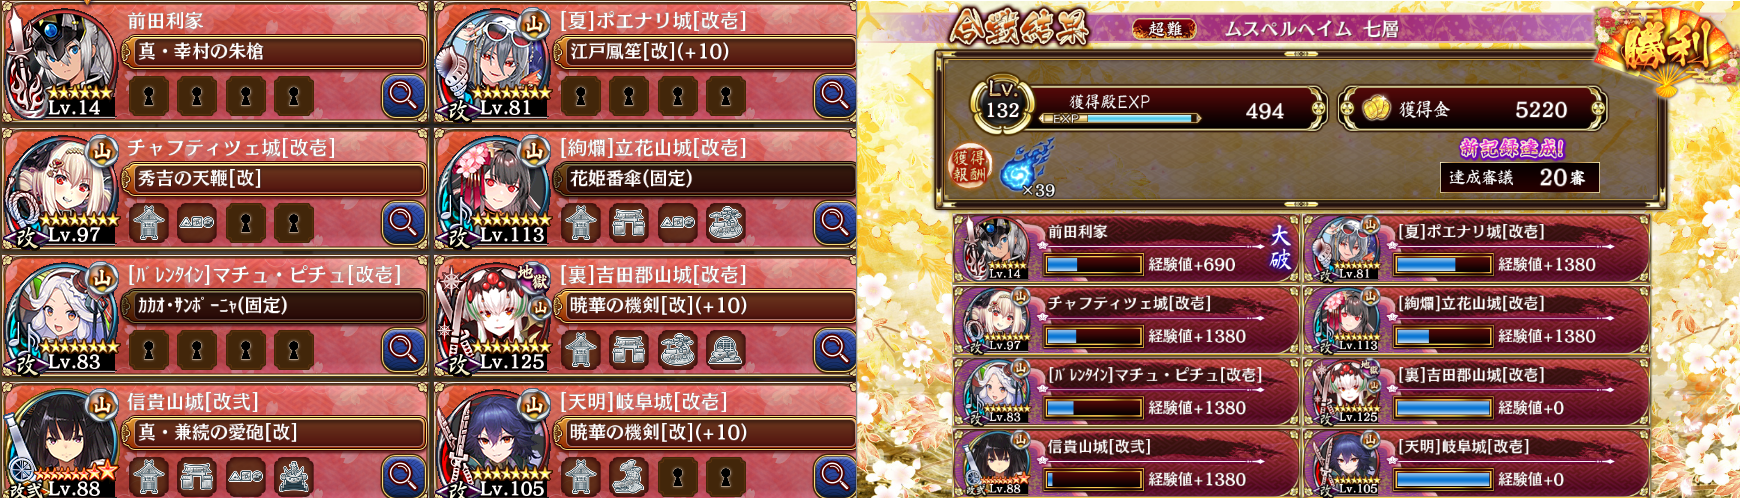The image size is (1740, 498).
Task: Open magnifier details for 前田利家
Action: (403, 96)
